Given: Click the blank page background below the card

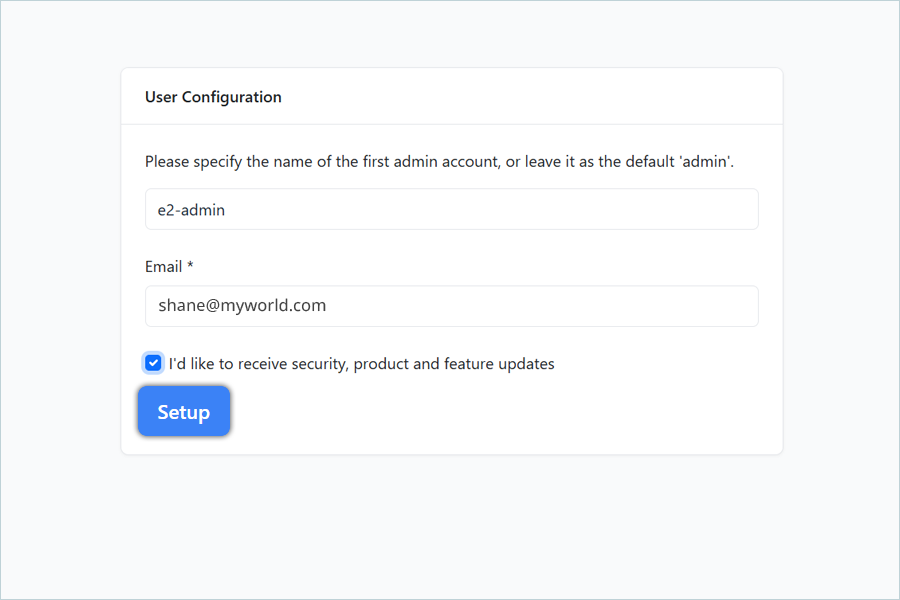Looking at the screenshot, I should click(x=450, y=530).
